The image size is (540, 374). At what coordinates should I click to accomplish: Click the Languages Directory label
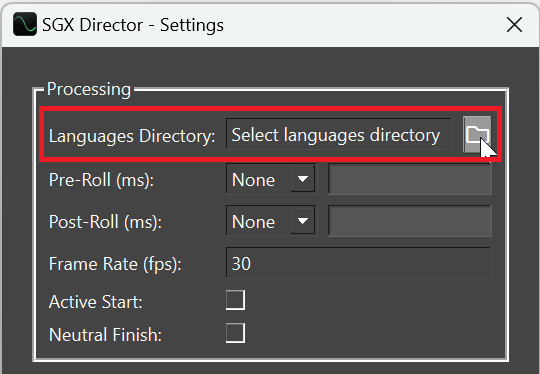(x=132, y=136)
